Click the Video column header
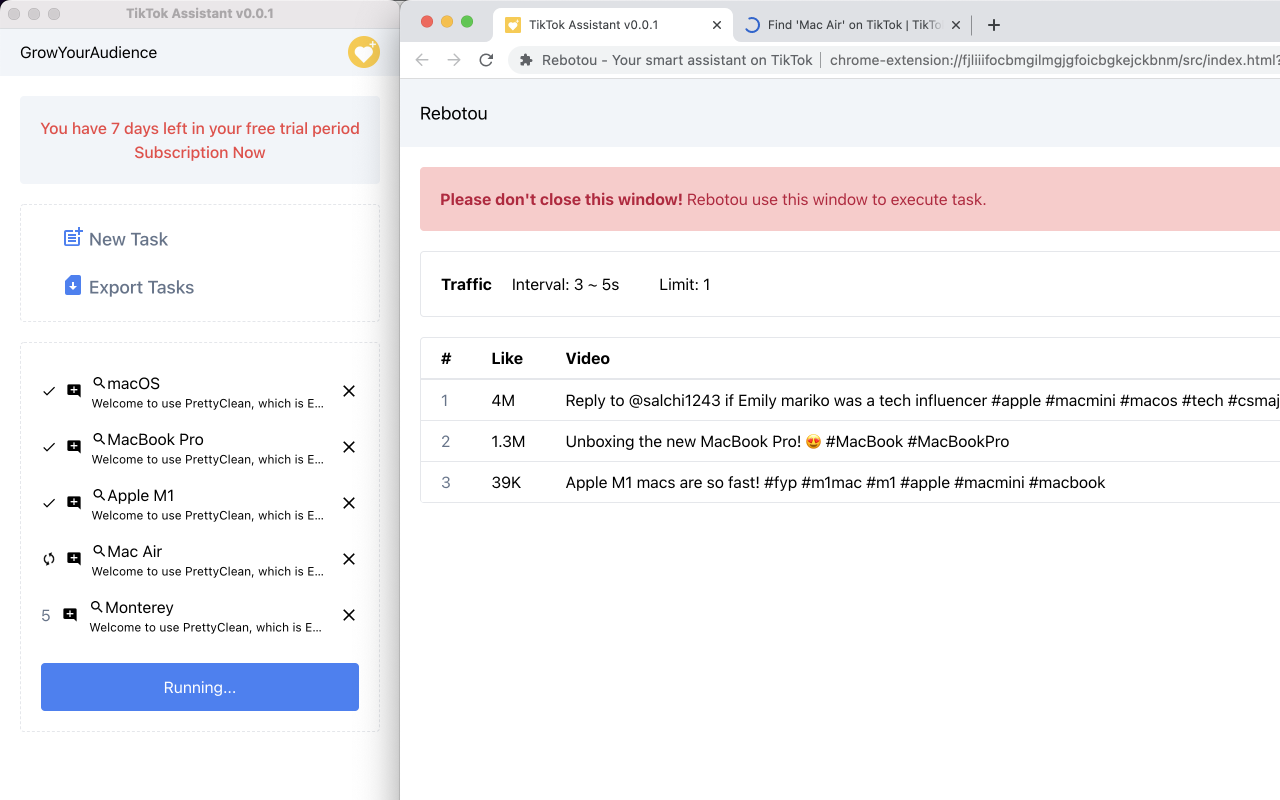Image resolution: width=1280 pixels, height=800 pixels. click(x=588, y=358)
